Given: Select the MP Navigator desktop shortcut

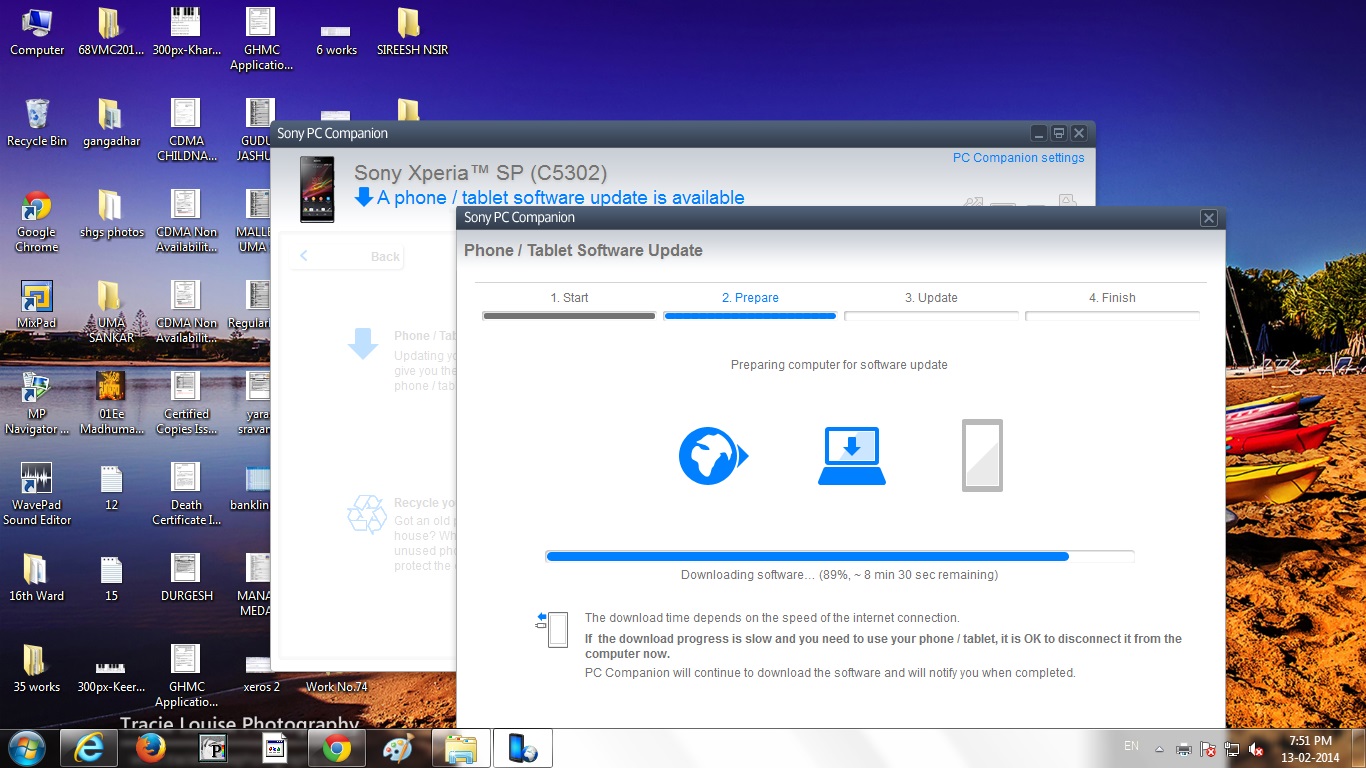Looking at the screenshot, I should [37, 404].
